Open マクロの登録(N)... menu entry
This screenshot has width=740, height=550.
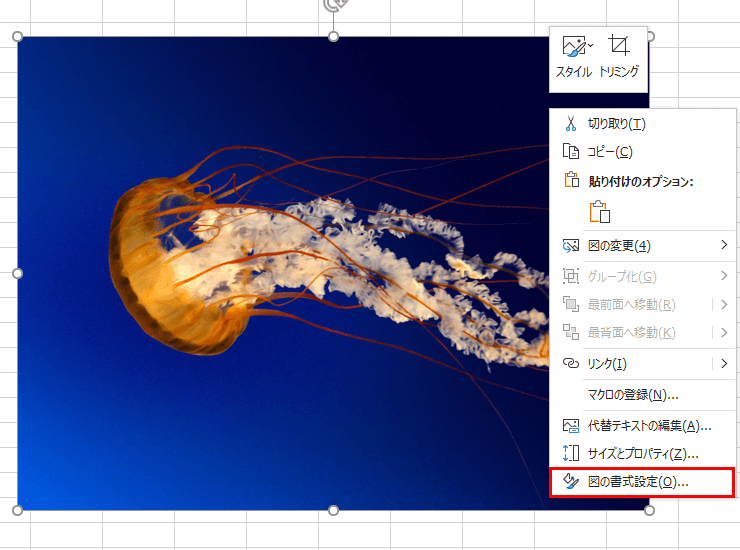tap(643, 395)
